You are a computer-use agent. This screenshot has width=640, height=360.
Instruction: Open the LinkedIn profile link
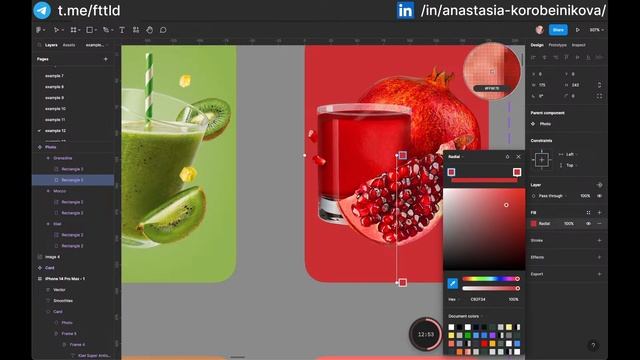coord(513,10)
